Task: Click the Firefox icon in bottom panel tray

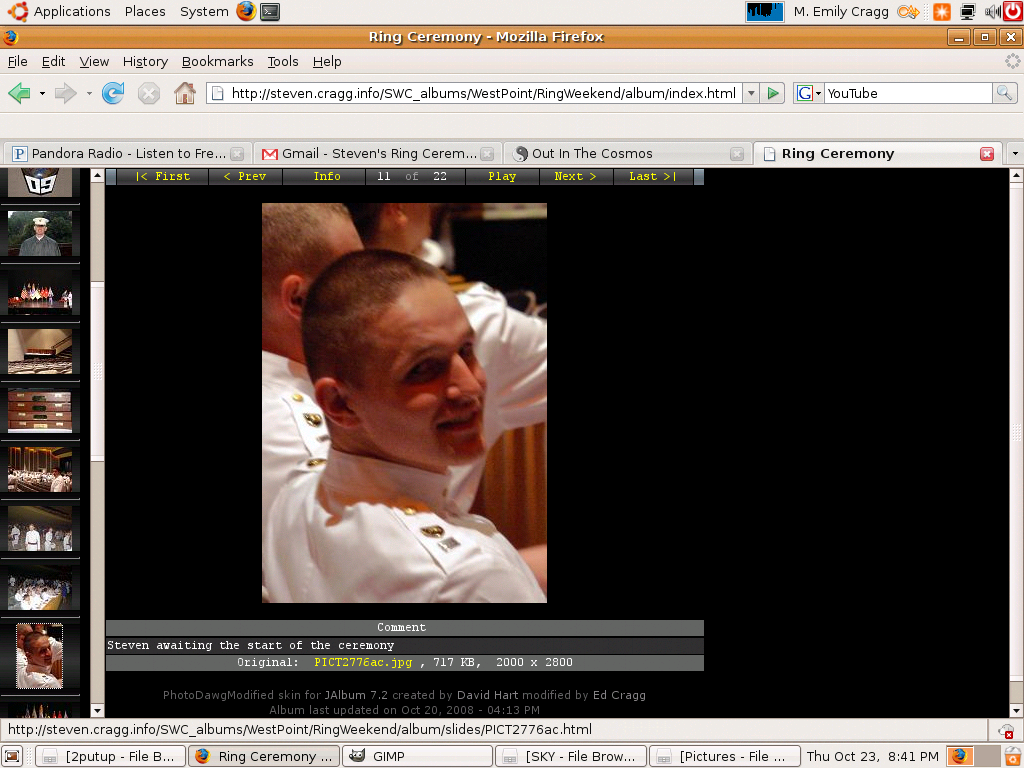Action: 959,756
